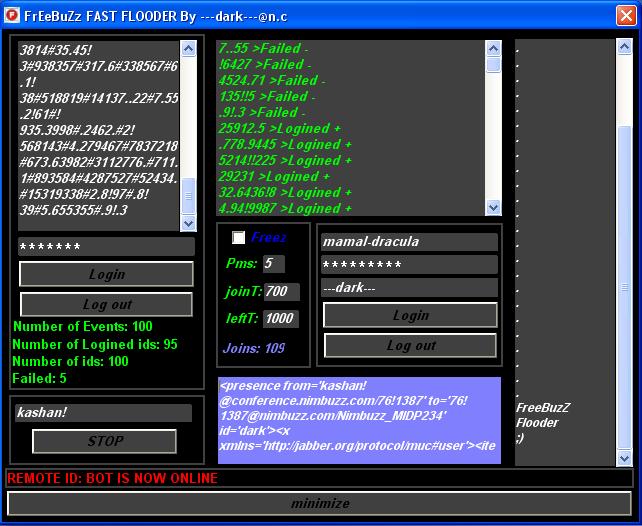Screen dimensions: 642x526
Task: Click the down arrow of the right panel scrollbar
Action: pyautogui.click(x=624, y=458)
